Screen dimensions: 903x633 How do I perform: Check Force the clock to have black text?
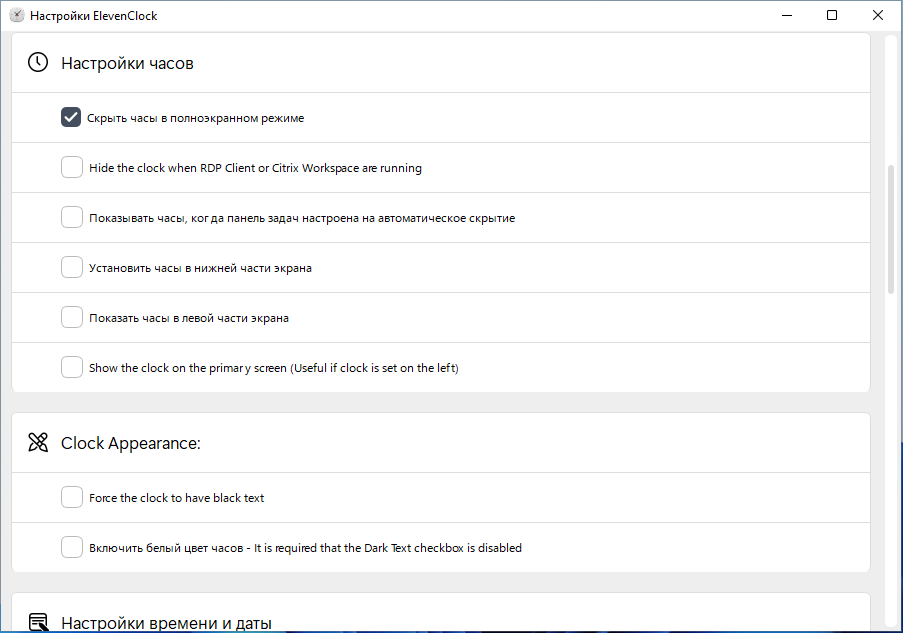[x=72, y=497]
